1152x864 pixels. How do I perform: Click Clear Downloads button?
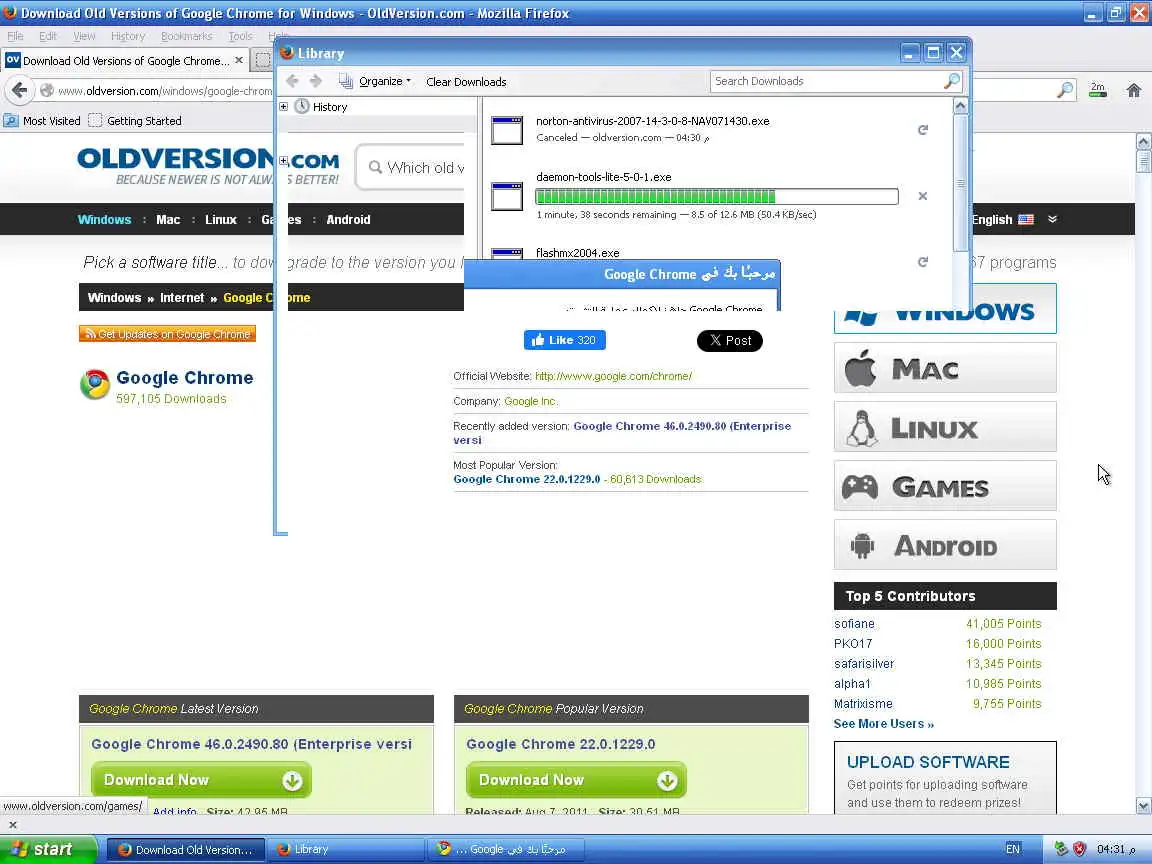point(466,82)
